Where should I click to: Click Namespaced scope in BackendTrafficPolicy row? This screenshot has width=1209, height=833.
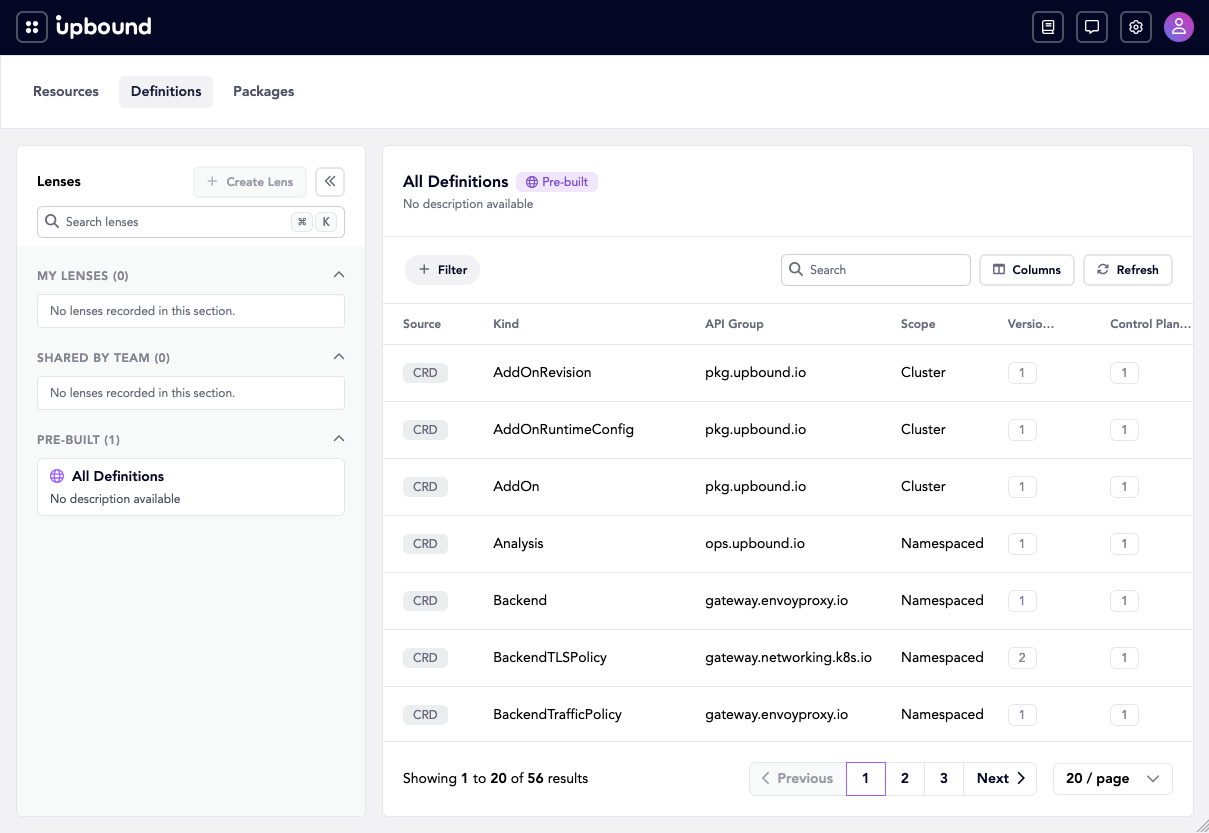[942, 715]
